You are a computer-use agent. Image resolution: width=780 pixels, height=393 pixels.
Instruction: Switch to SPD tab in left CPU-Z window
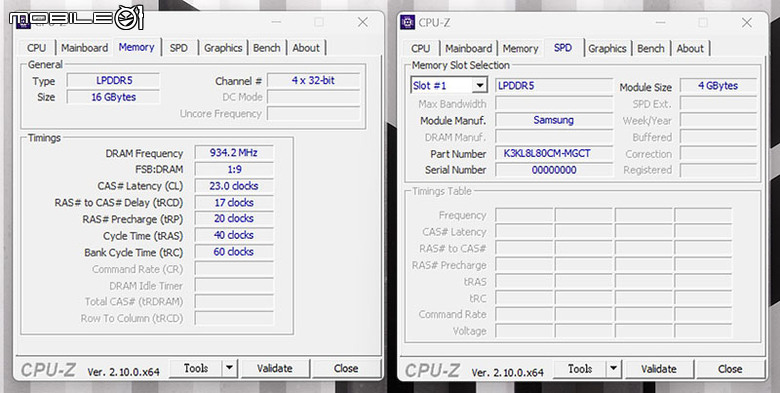tap(179, 48)
